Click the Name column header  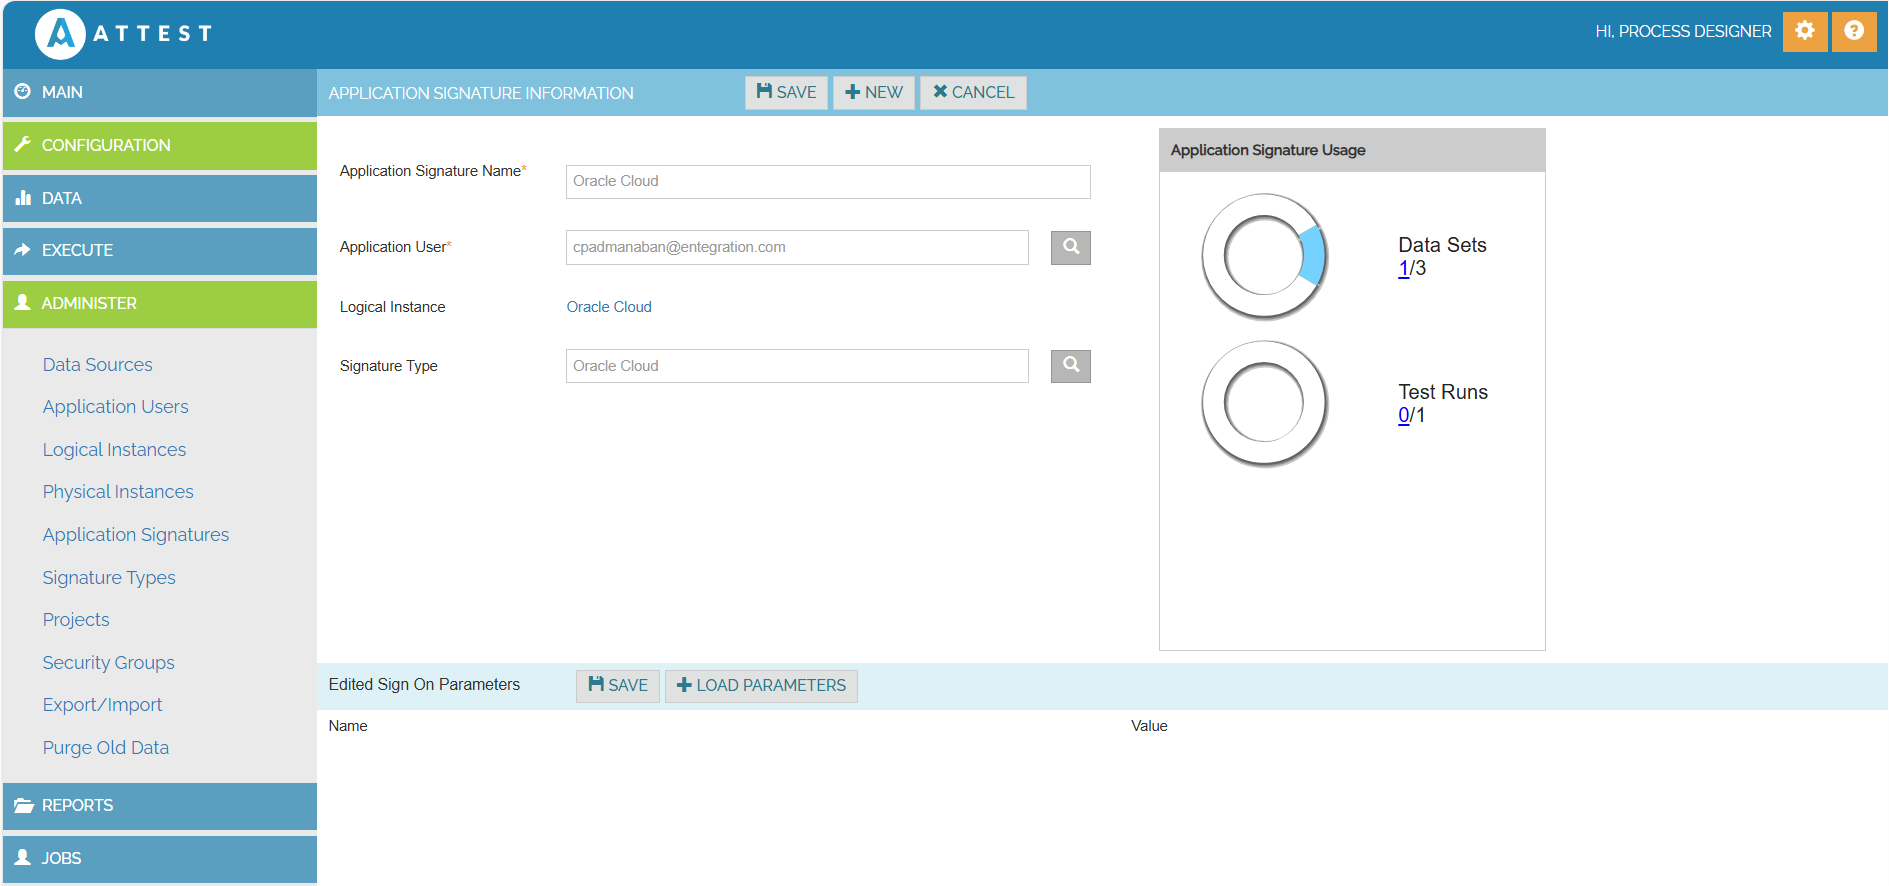(x=348, y=726)
